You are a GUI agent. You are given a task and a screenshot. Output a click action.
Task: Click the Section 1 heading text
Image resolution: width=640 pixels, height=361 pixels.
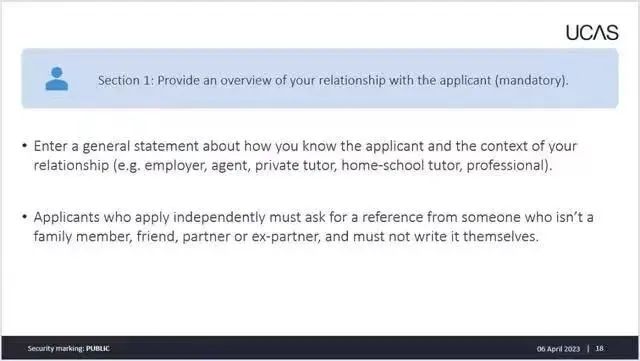click(333, 80)
